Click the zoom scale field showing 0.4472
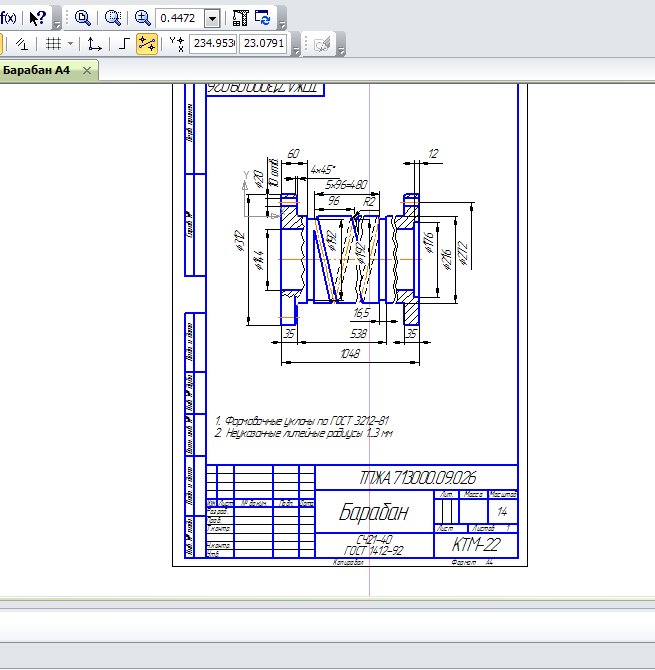The width and height of the screenshot is (655, 670). [180, 18]
